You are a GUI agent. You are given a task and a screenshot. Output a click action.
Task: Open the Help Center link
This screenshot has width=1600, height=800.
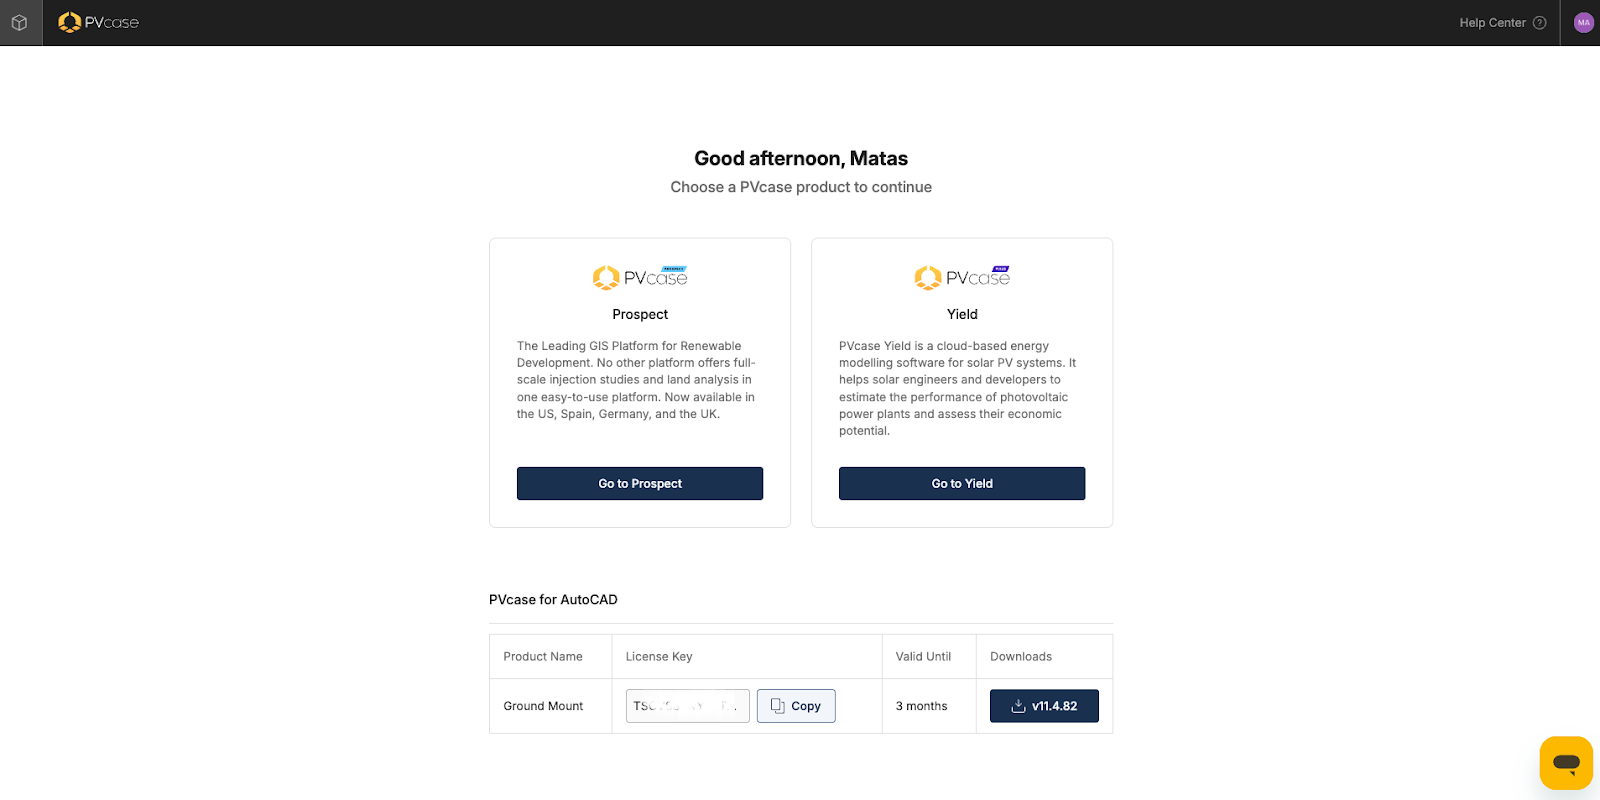(1492, 23)
